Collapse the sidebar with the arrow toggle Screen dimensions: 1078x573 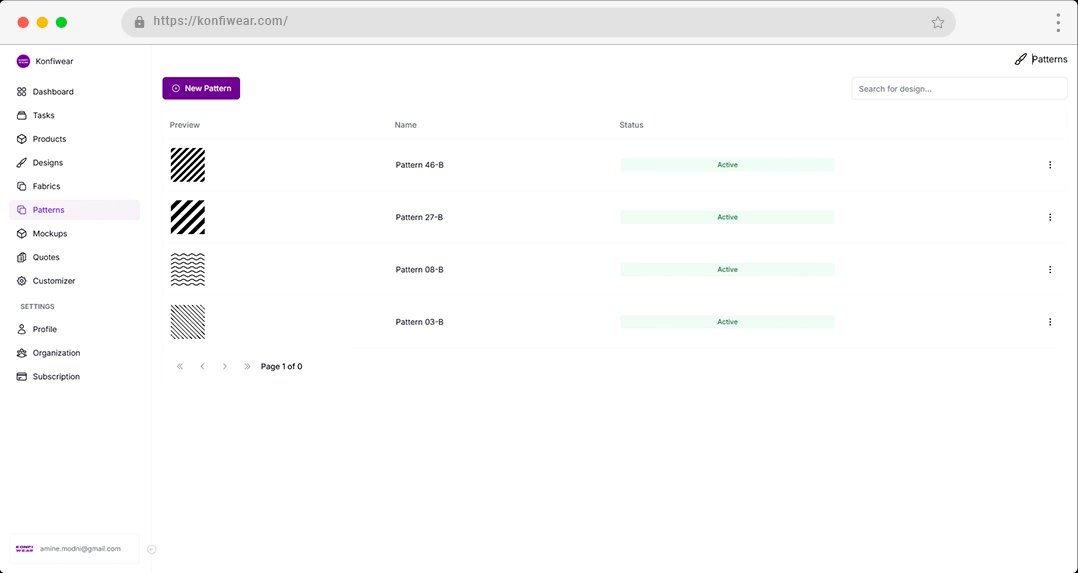point(151,549)
